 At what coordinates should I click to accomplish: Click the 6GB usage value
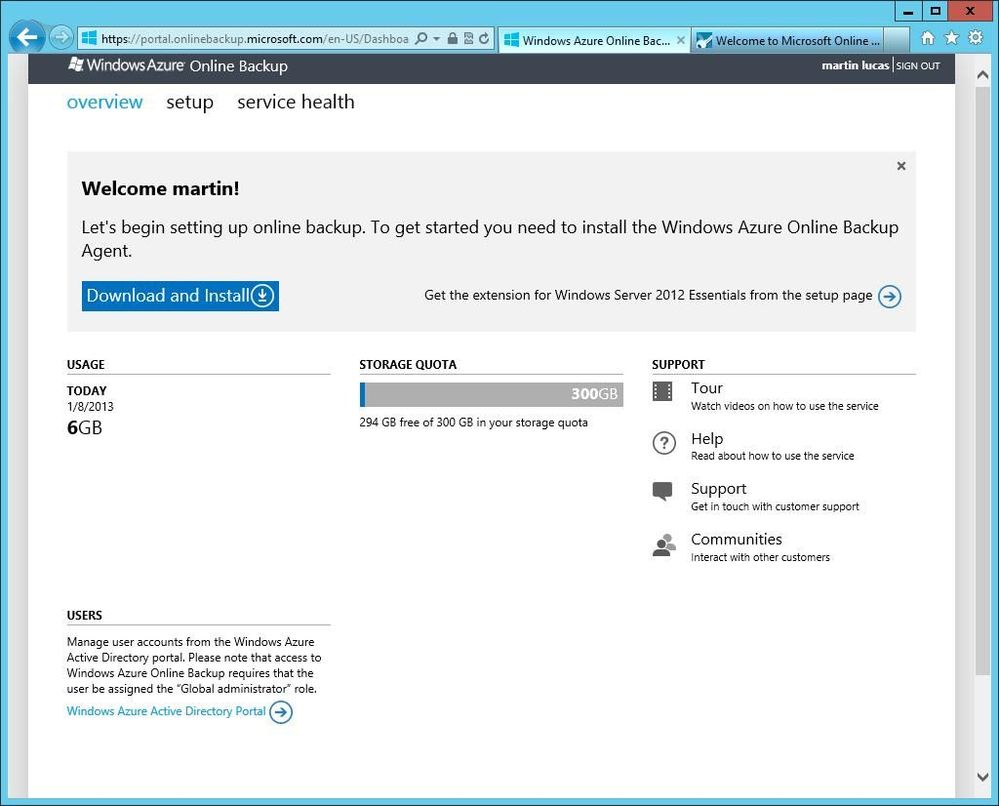(x=85, y=428)
